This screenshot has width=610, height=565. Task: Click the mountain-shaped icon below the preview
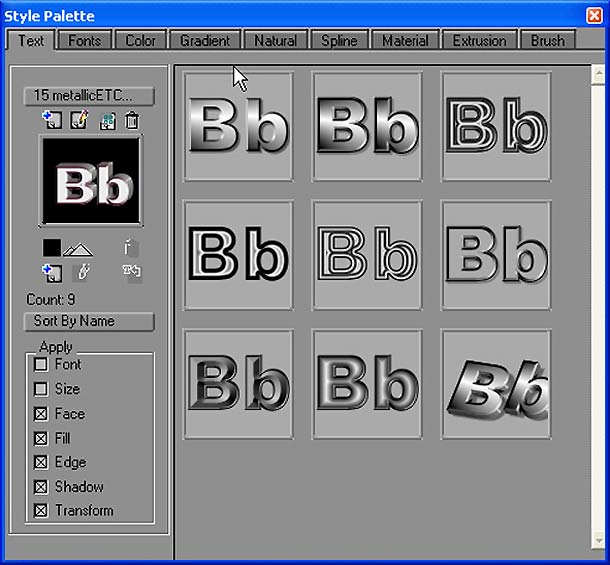point(78,248)
